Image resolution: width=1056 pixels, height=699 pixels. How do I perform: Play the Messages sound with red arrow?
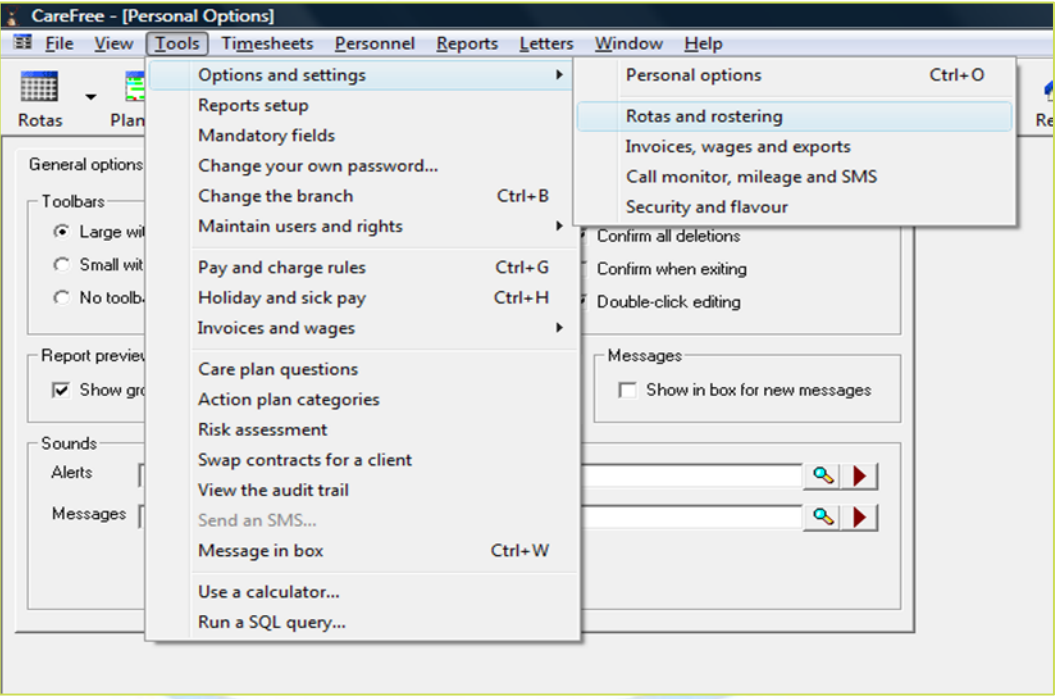(x=859, y=517)
